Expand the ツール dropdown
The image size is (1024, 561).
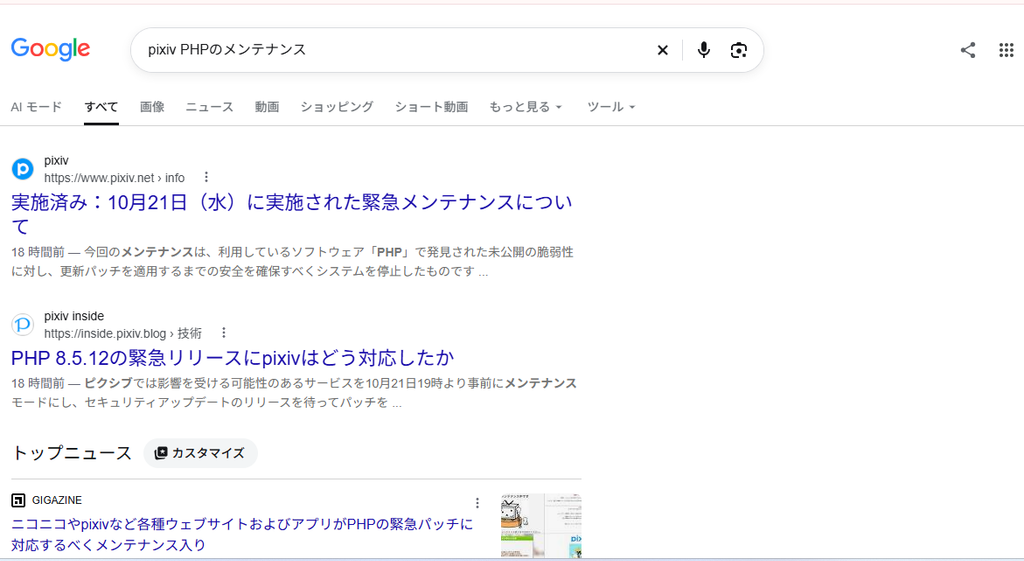pyautogui.click(x=611, y=106)
